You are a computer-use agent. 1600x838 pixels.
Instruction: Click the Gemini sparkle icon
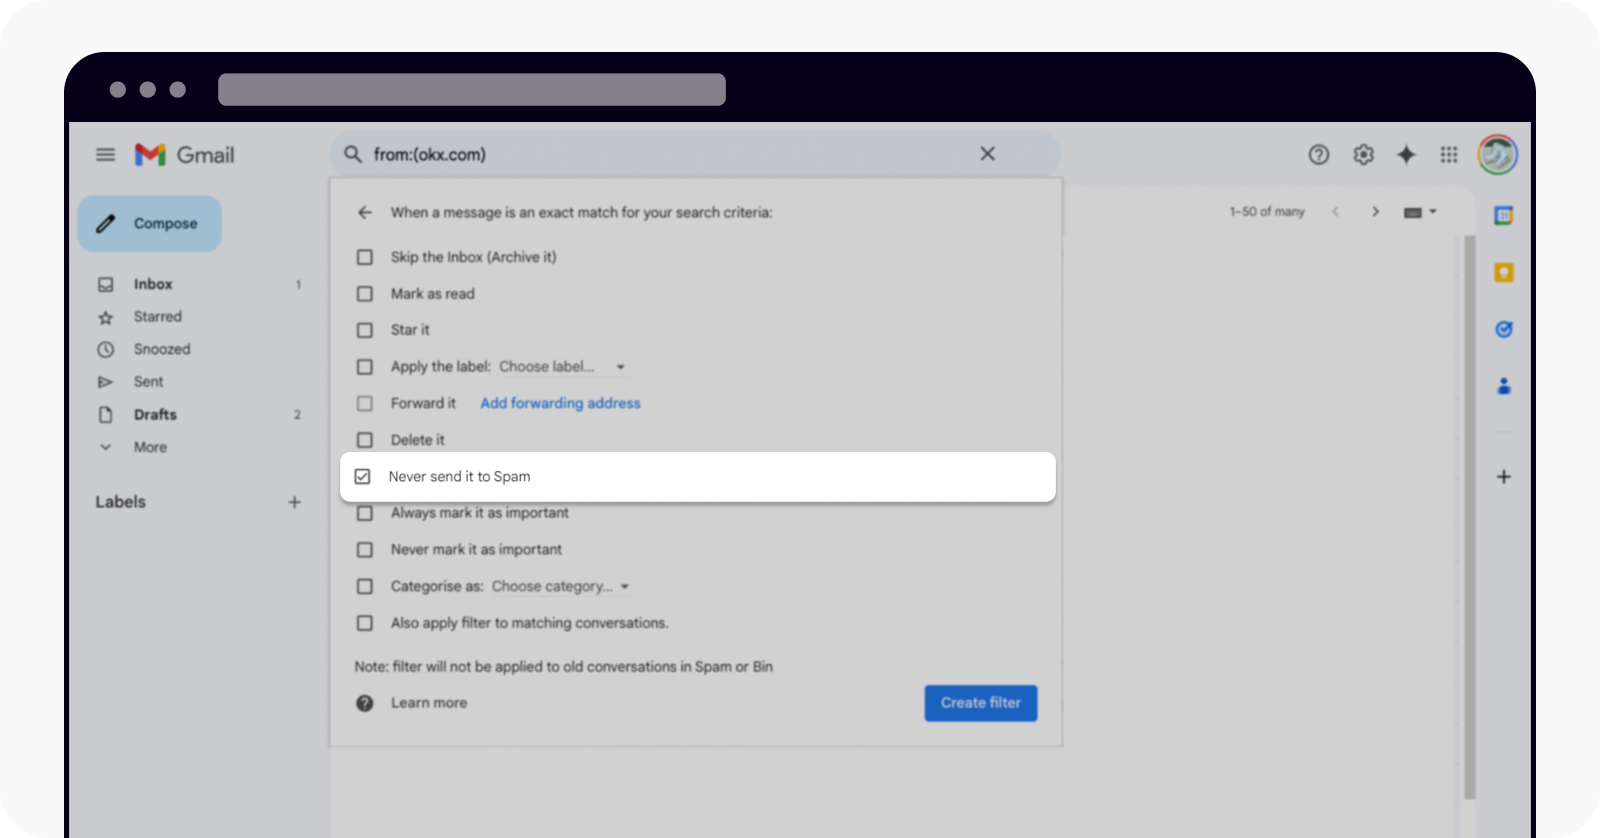pos(1406,154)
